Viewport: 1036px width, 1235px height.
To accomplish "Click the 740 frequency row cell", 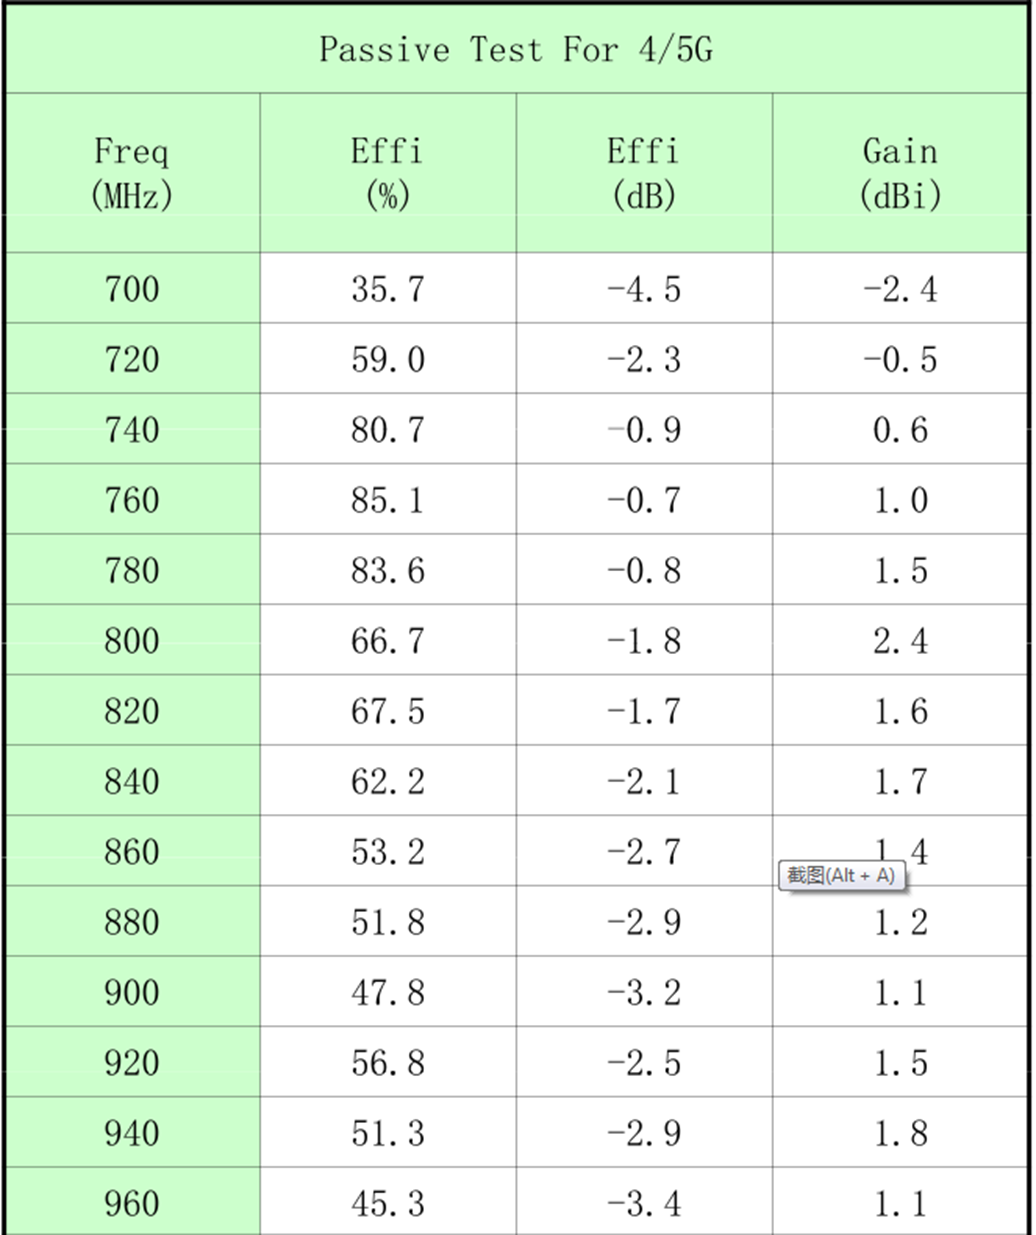I will click(132, 430).
